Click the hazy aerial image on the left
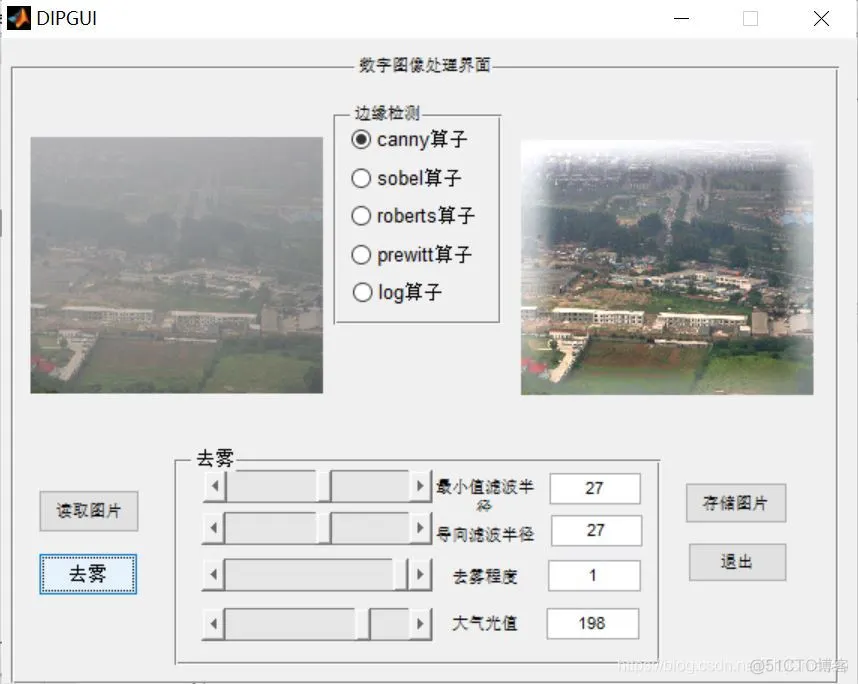858x684 pixels. pyautogui.click(x=176, y=265)
